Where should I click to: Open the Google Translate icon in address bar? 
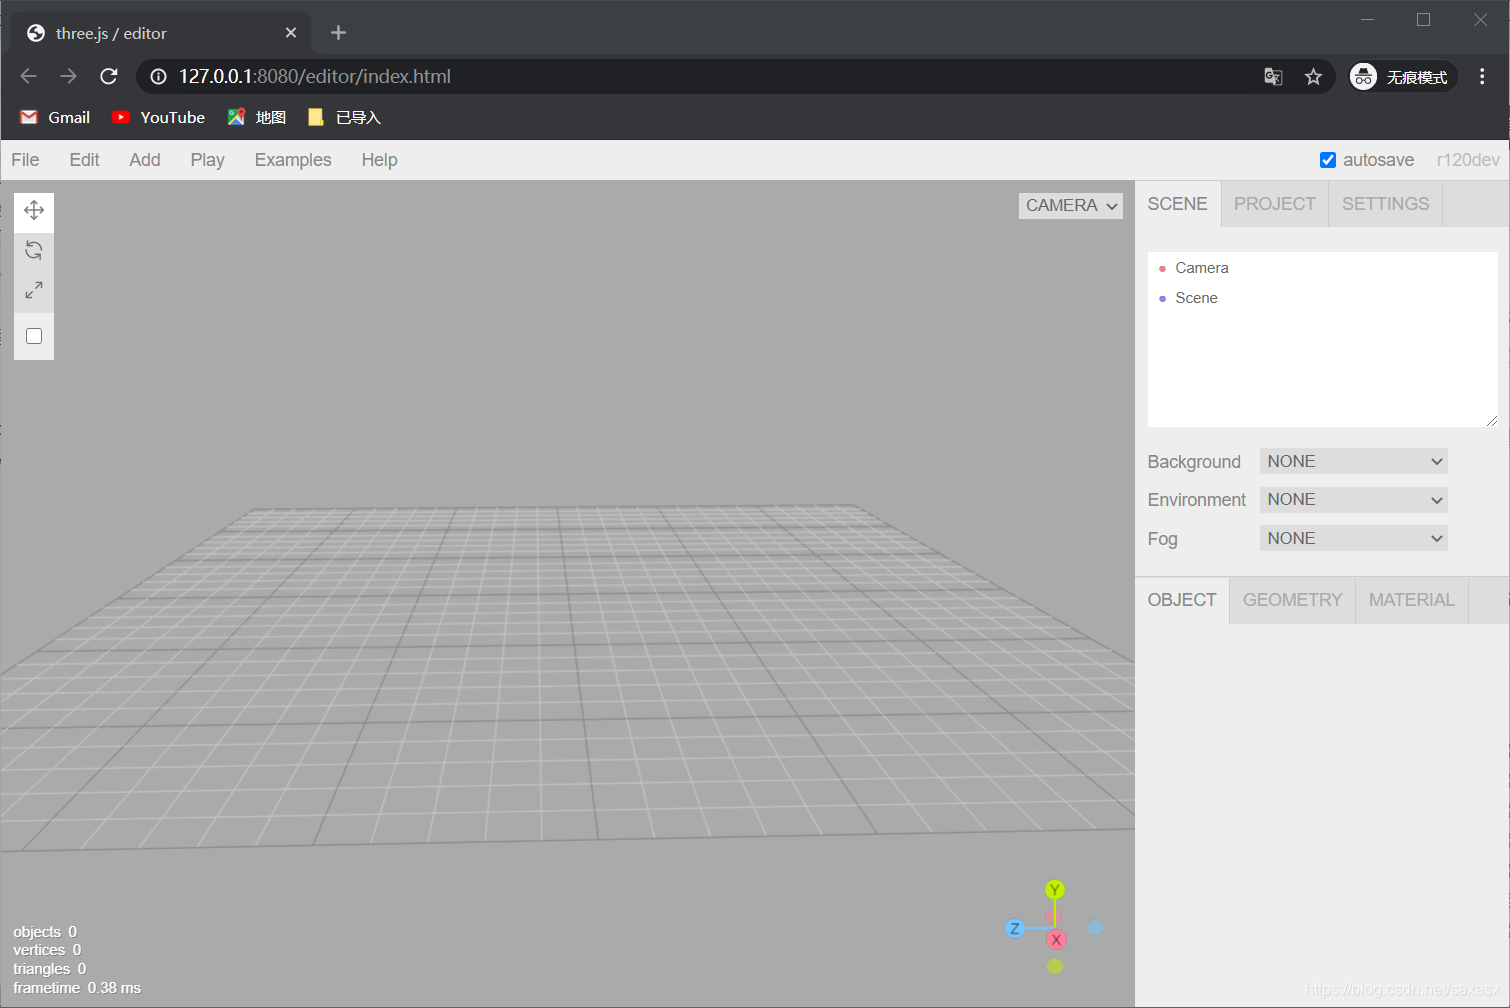point(1272,76)
